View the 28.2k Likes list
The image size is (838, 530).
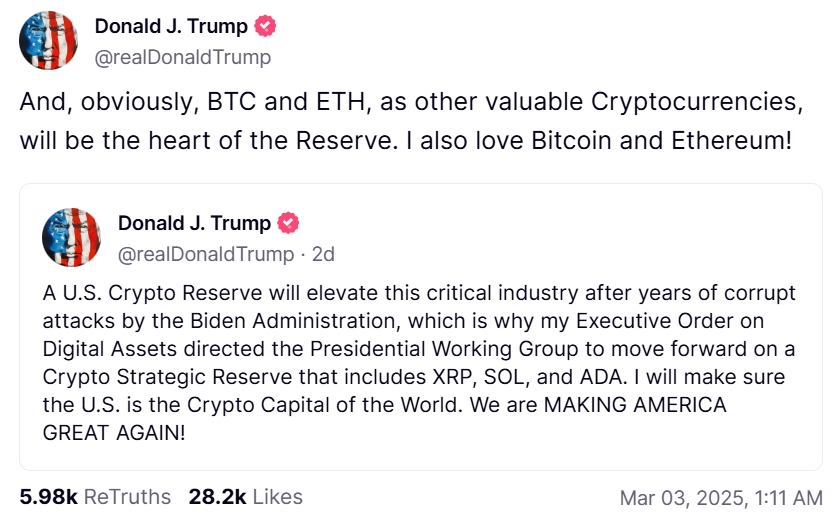(x=245, y=496)
